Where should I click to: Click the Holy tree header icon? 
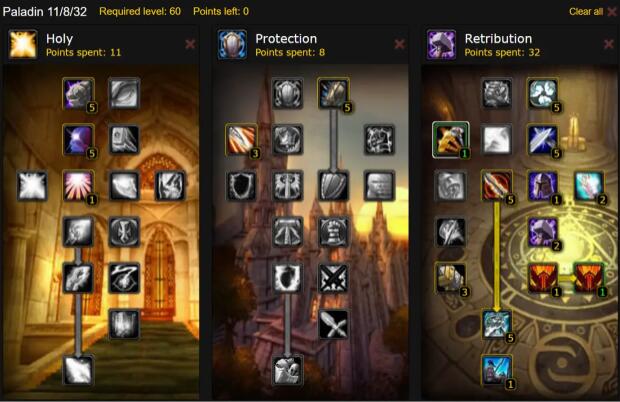23,44
